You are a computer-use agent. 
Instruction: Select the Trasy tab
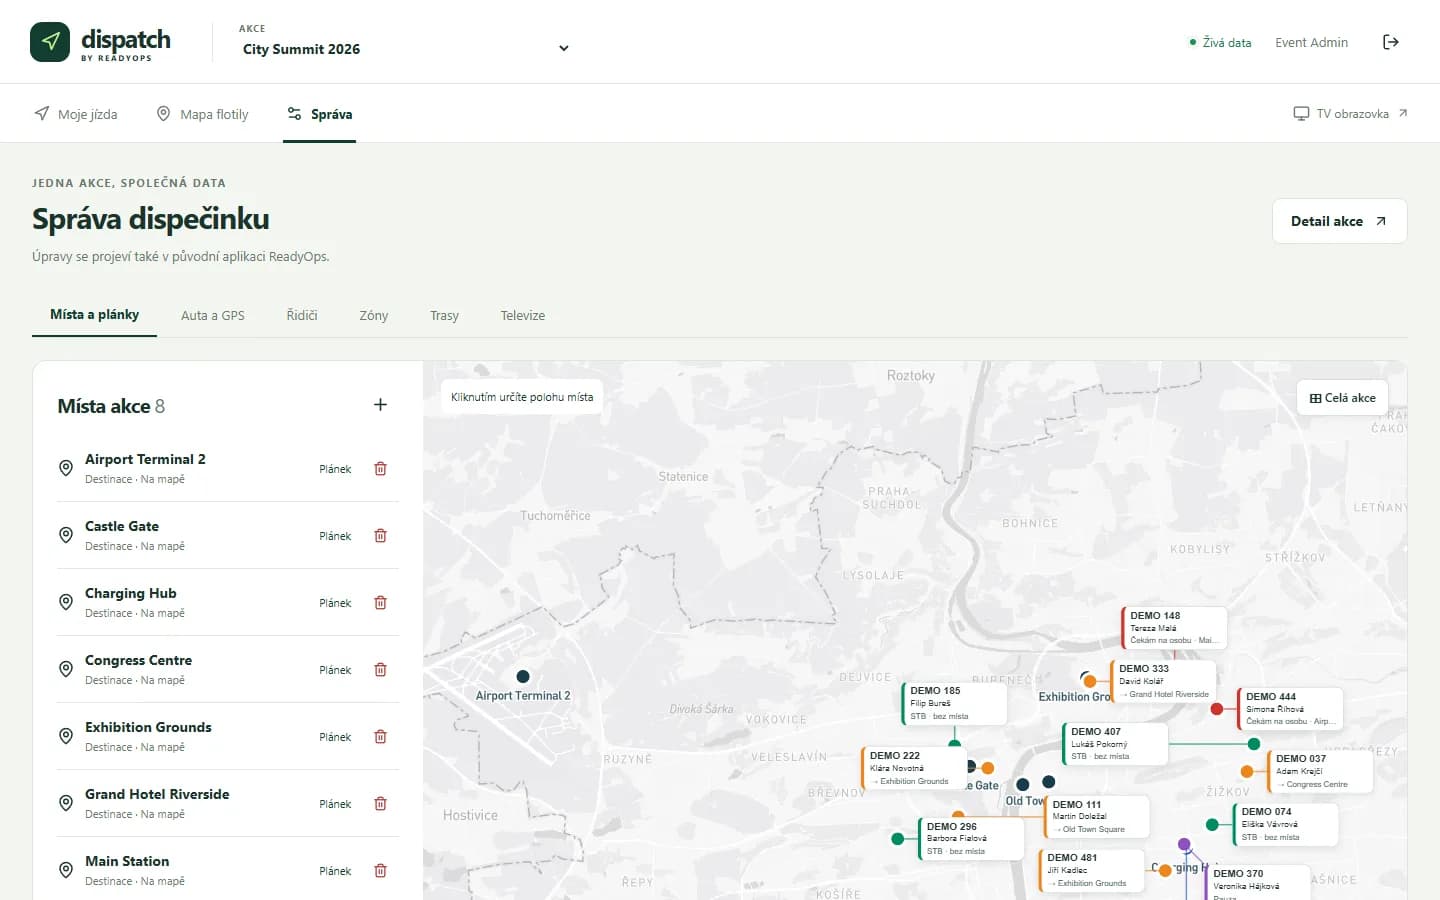444,315
